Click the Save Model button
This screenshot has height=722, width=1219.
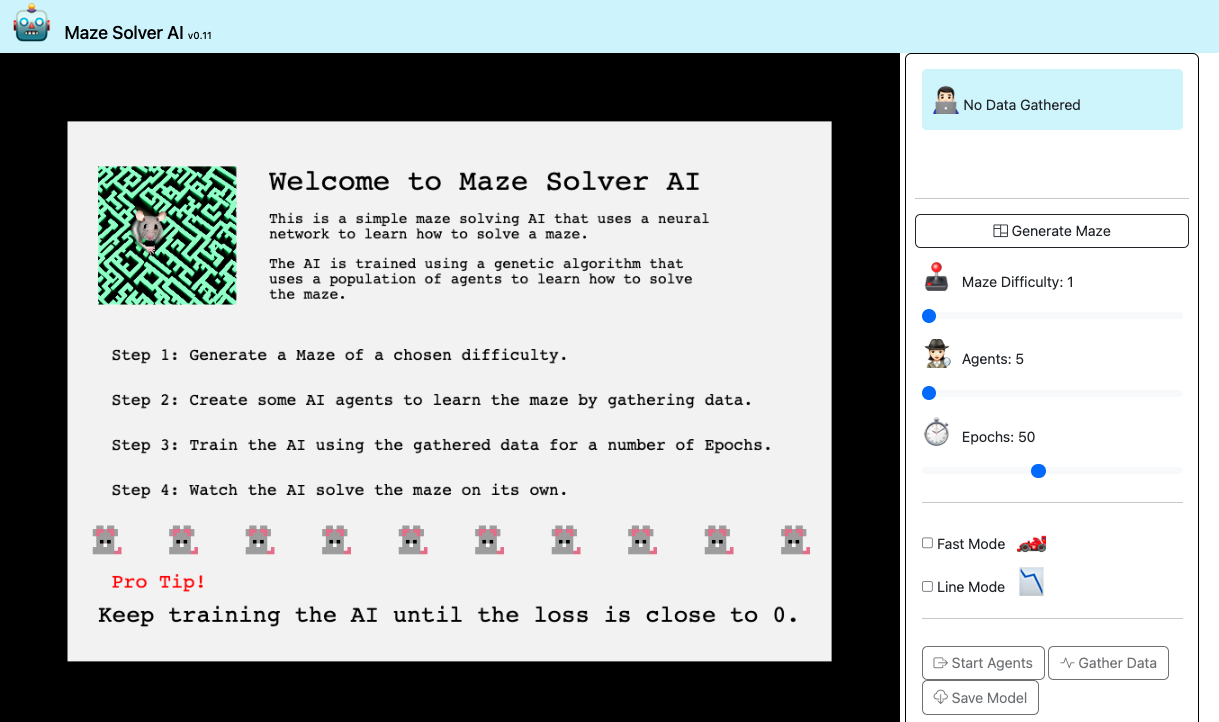[980, 697]
